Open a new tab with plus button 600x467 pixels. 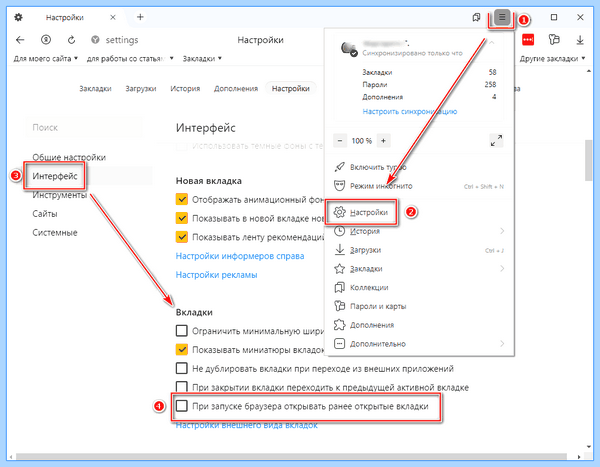pyautogui.click(x=140, y=17)
